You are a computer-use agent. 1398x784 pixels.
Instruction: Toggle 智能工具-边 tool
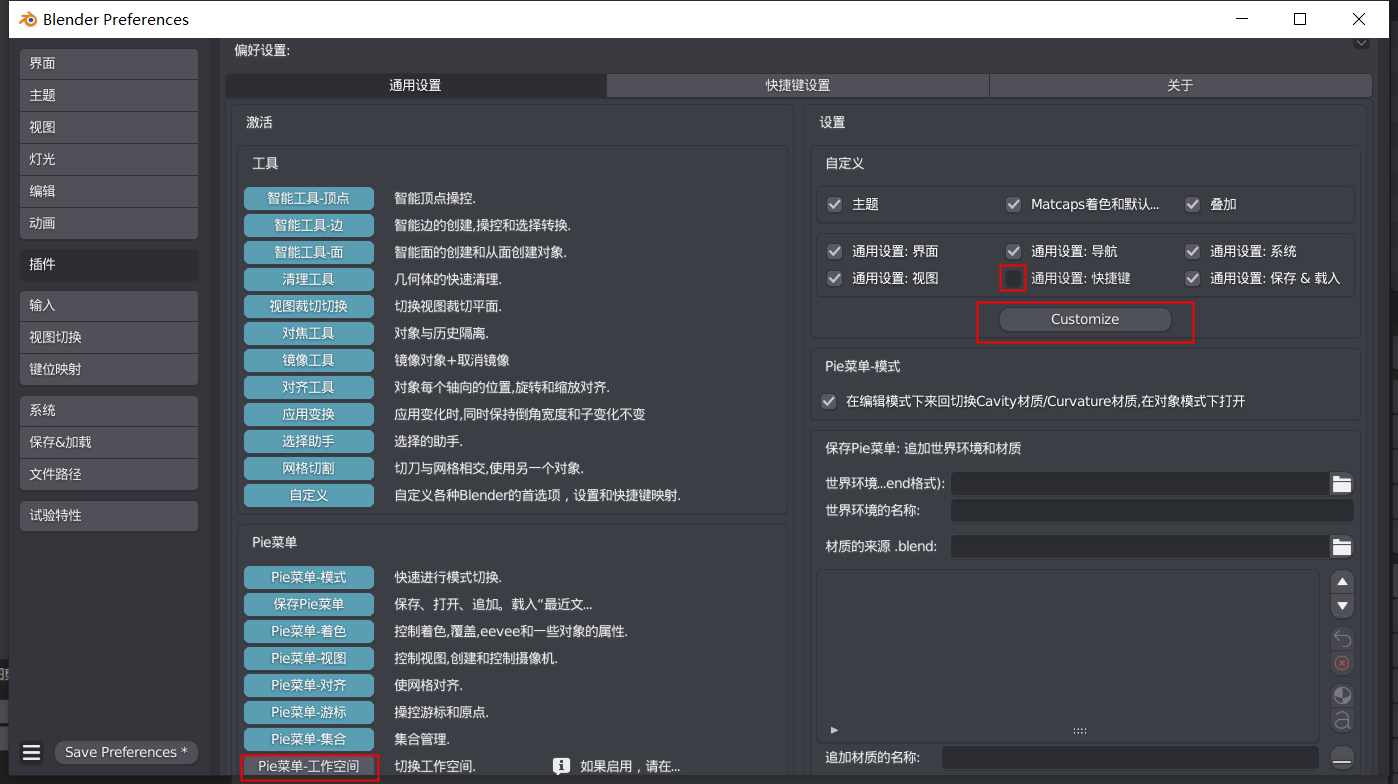coord(309,225)
